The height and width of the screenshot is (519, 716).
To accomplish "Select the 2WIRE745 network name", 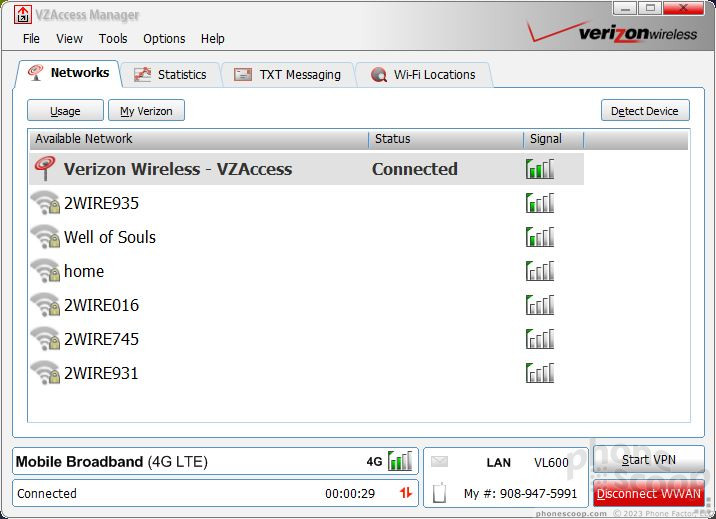I will tap(101, 339).
